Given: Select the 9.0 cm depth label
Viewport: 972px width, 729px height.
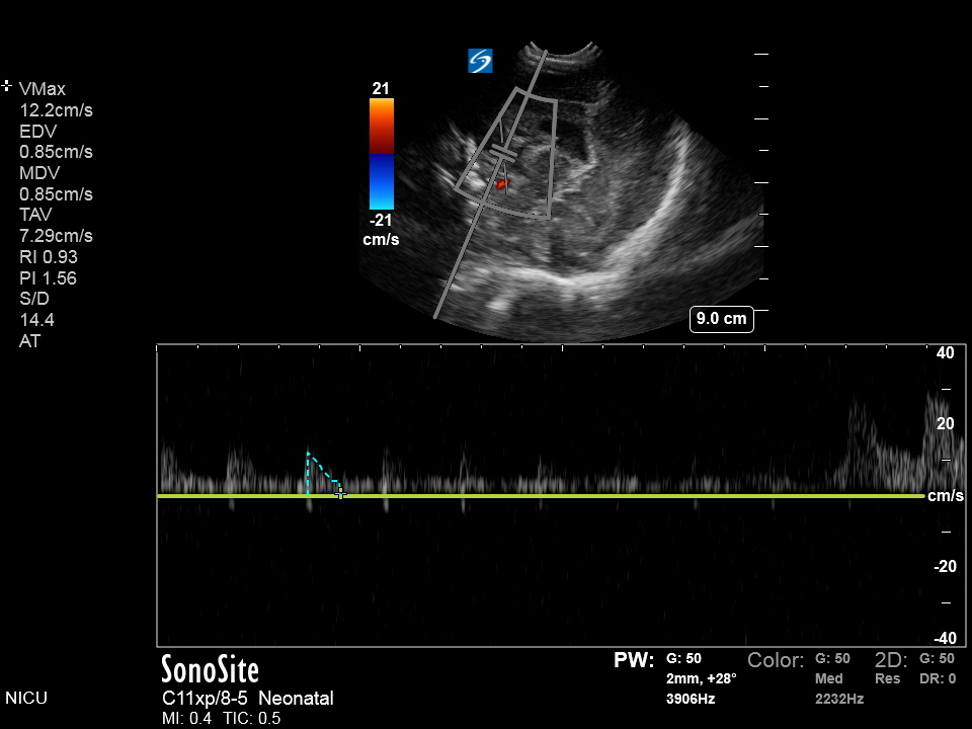Looking at the screenshot, I should [x=721, y=319].
